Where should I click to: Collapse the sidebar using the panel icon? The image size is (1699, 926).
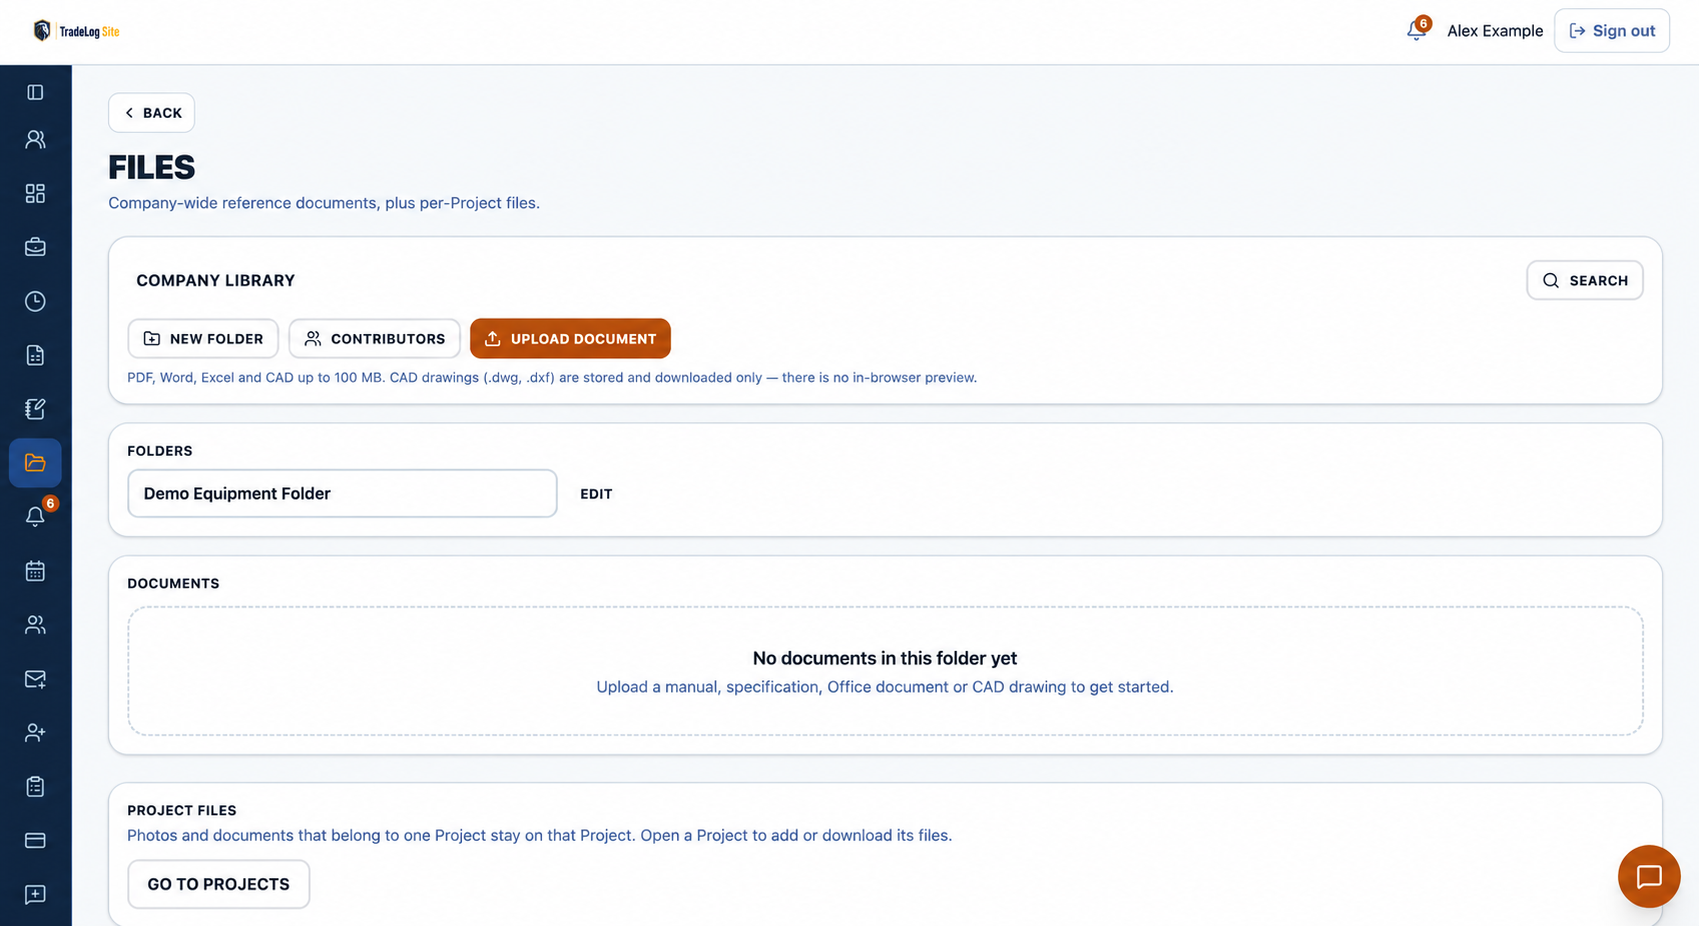pyautogui.click(x=35, y=92)
